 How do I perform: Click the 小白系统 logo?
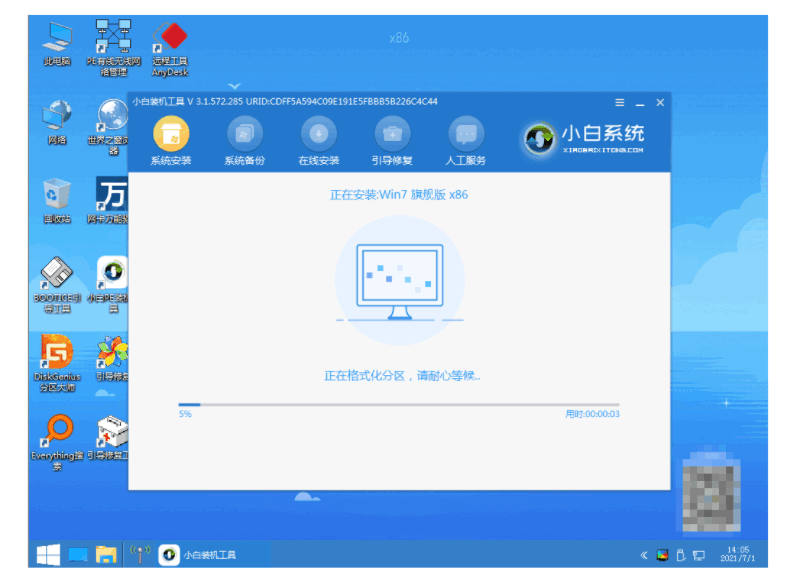[583, 138]
